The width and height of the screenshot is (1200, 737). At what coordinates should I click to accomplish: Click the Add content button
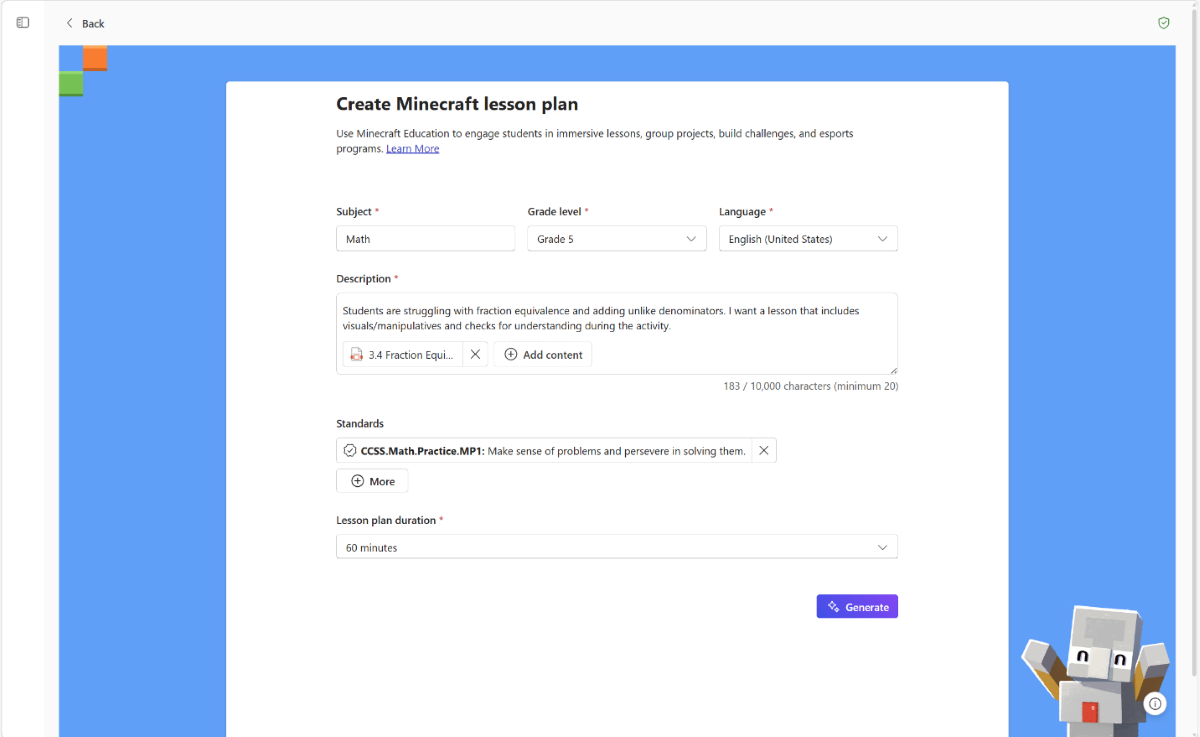[x=543, y=355]
